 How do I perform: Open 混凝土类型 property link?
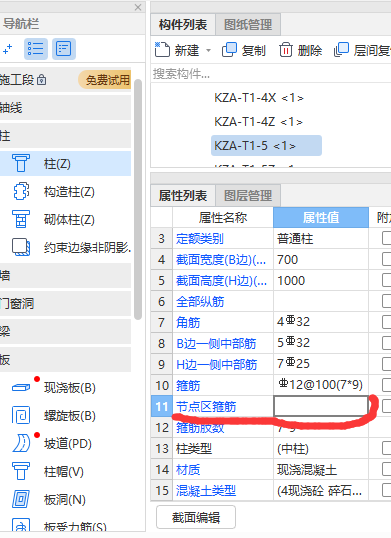point(206,491)
